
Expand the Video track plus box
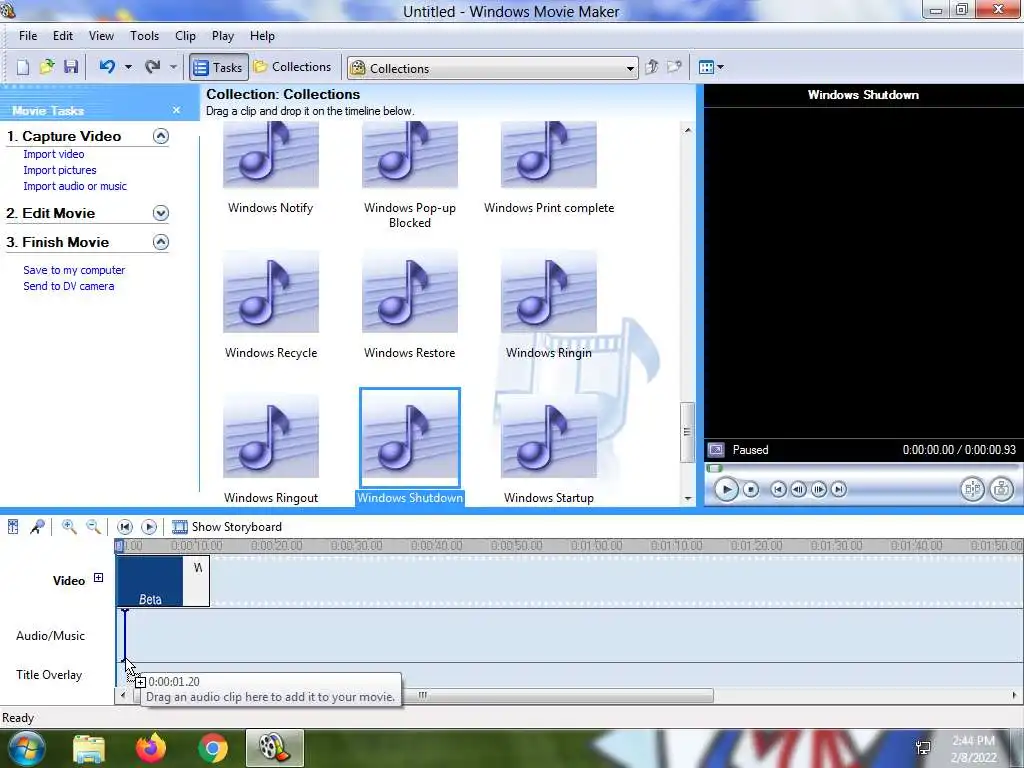click(98, 577)
